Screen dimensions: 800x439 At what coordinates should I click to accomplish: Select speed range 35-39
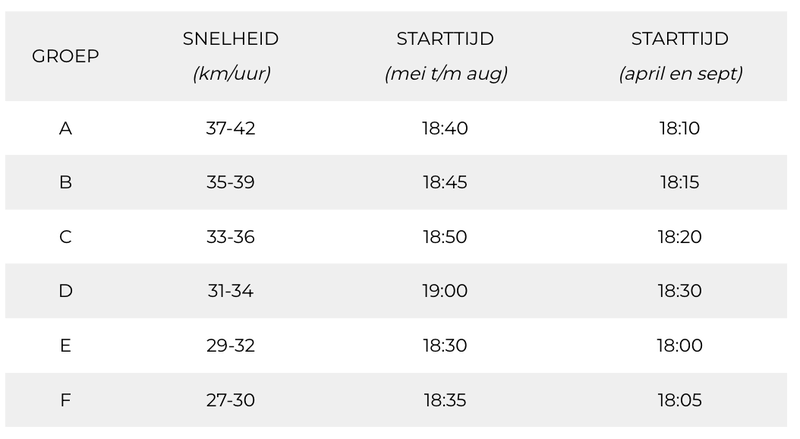coord(231,182)
